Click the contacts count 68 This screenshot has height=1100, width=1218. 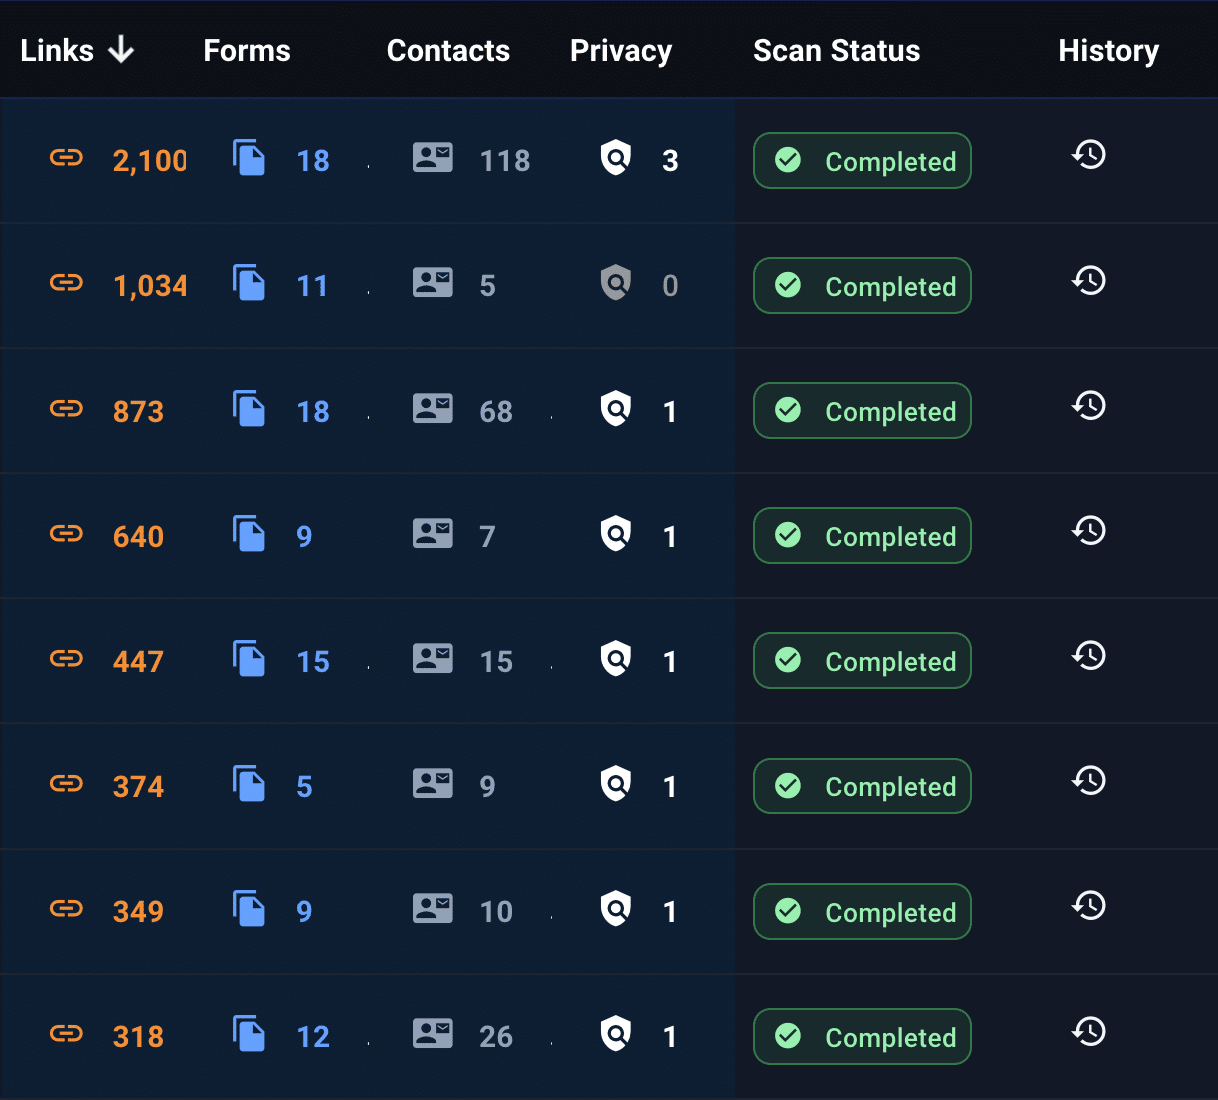[496, 412]
